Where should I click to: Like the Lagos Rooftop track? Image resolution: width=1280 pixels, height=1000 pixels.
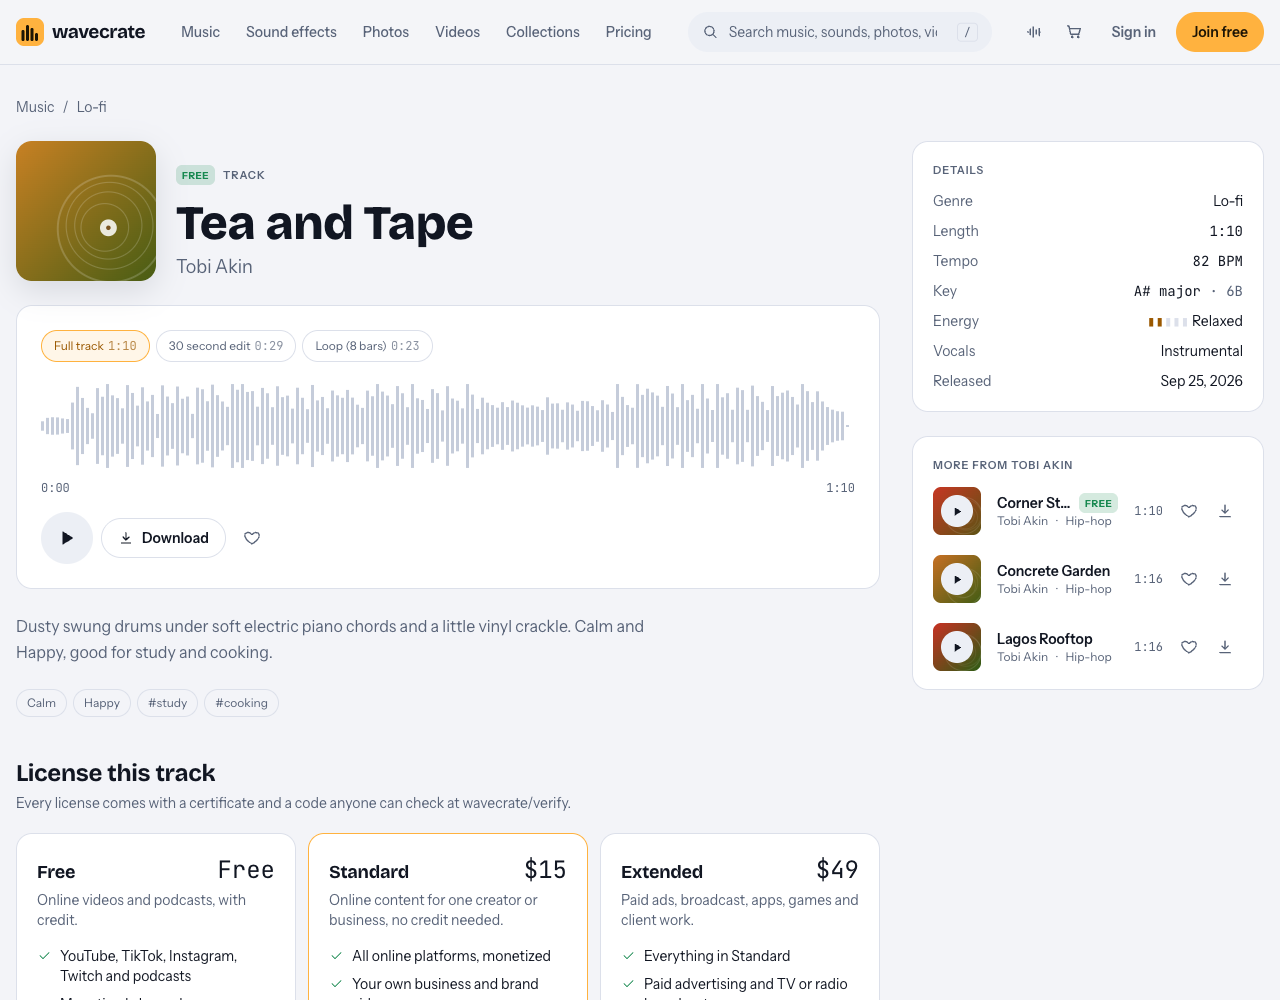(x=1189, y=647)
